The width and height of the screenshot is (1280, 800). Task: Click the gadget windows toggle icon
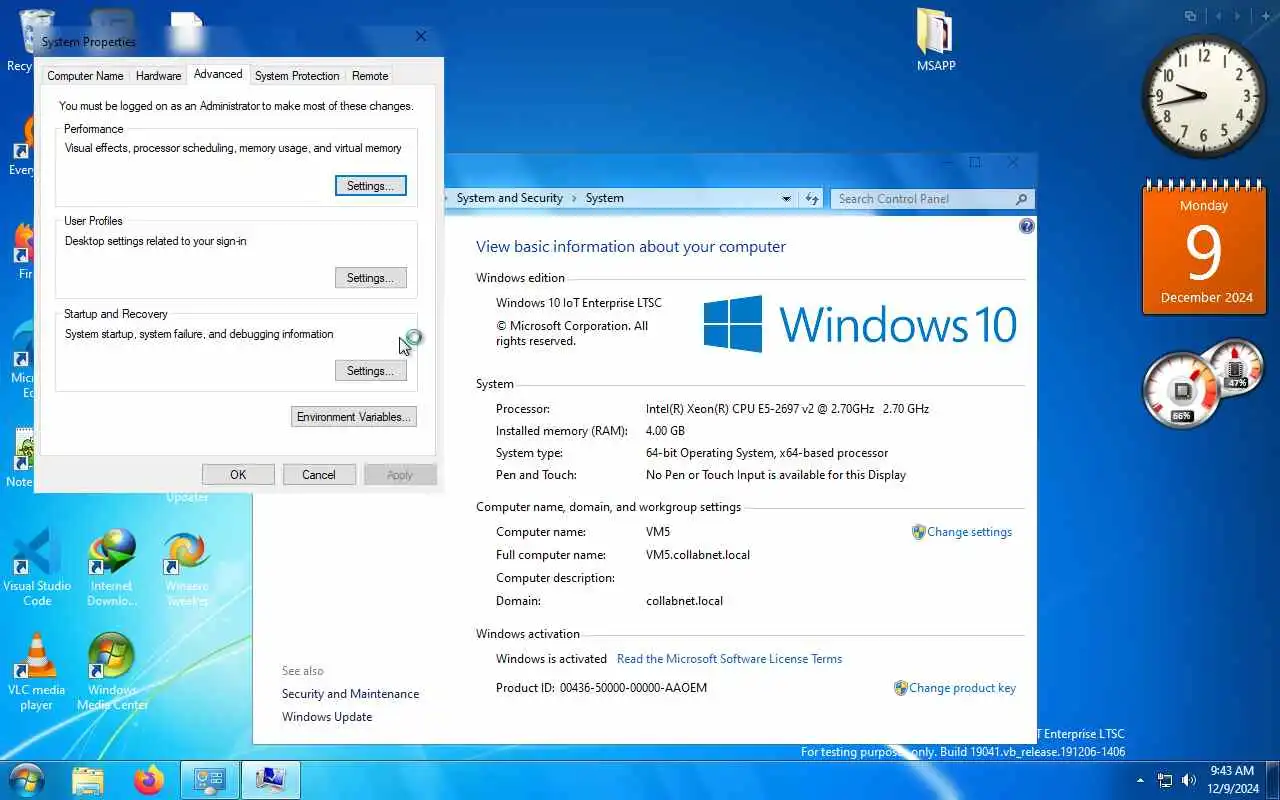pyautogui.click(x=1190, y=16)
